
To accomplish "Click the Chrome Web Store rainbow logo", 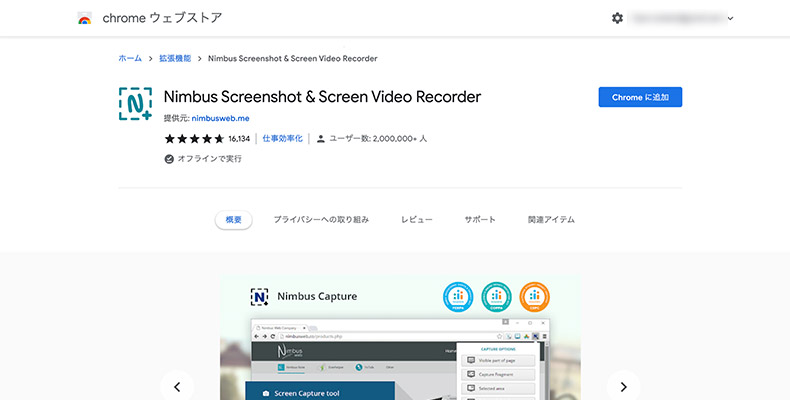I will point(85,19).
